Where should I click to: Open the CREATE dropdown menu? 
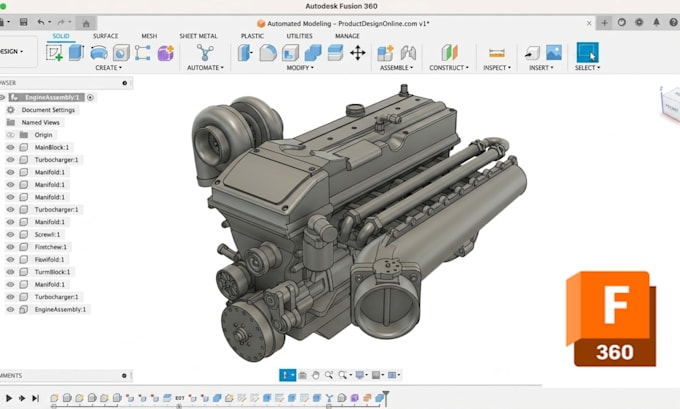pyautogui.click(x=108, y=68)
